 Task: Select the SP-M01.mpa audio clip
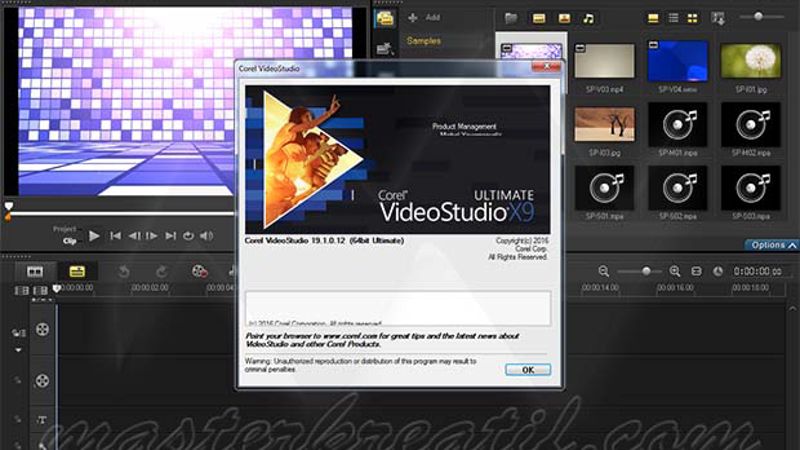coord(678,124)
